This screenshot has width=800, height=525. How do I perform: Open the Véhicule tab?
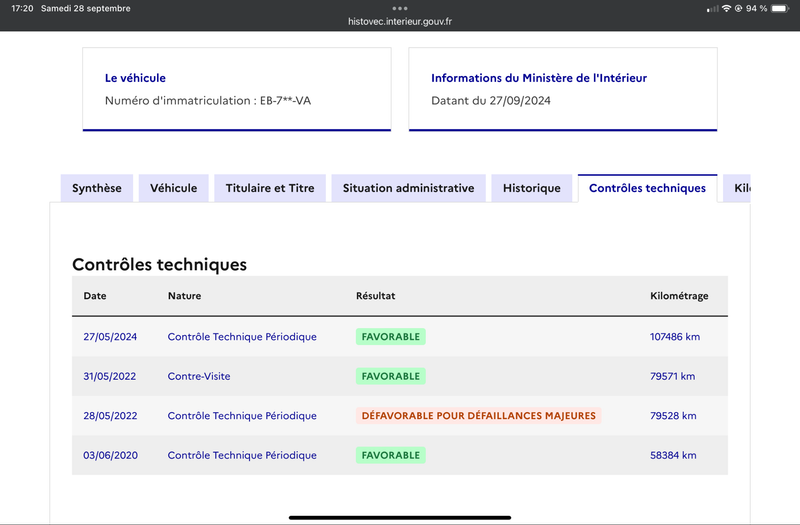click(x=173, y=188)
